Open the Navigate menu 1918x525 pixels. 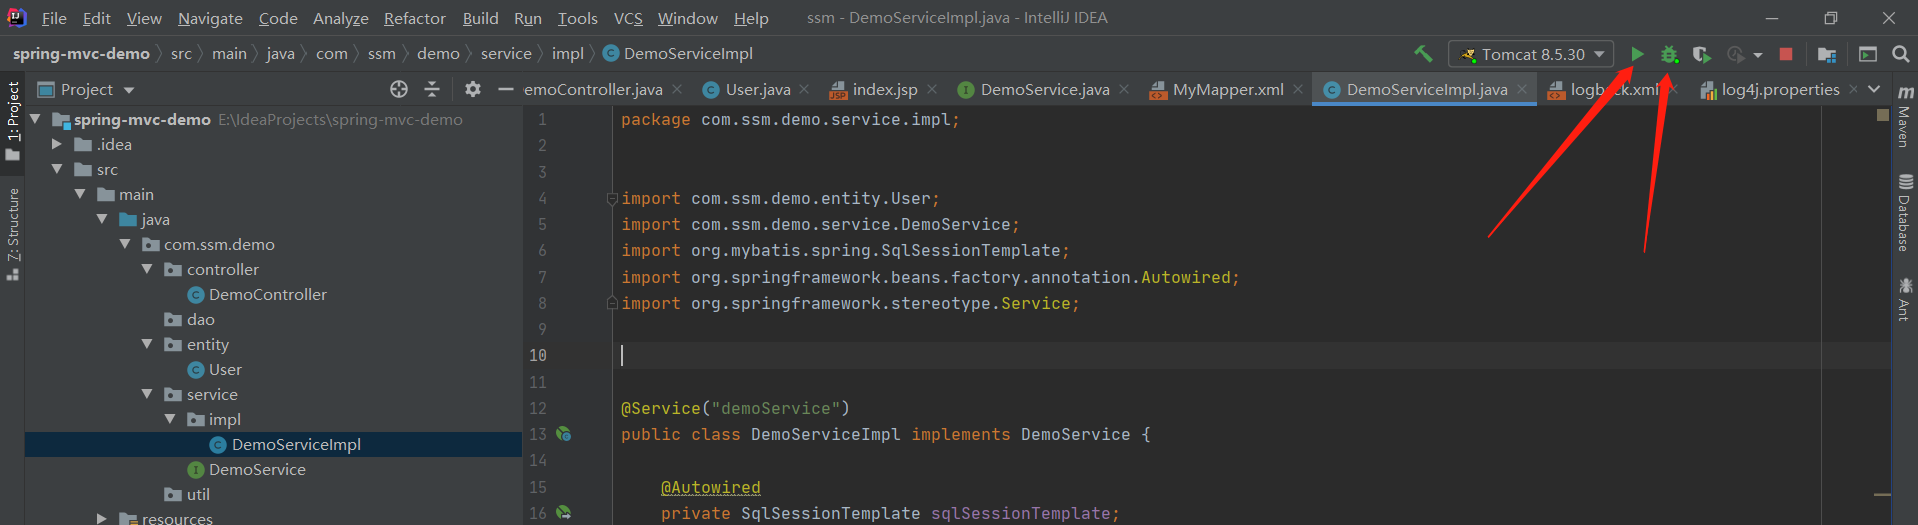210,18
